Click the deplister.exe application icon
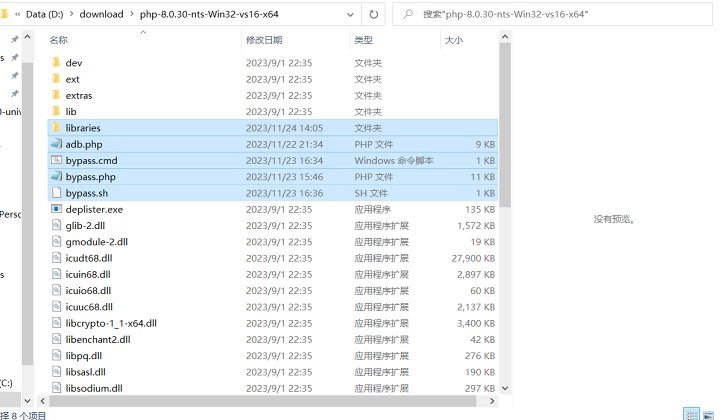This screenshot has width=720, height=420. 56,209
